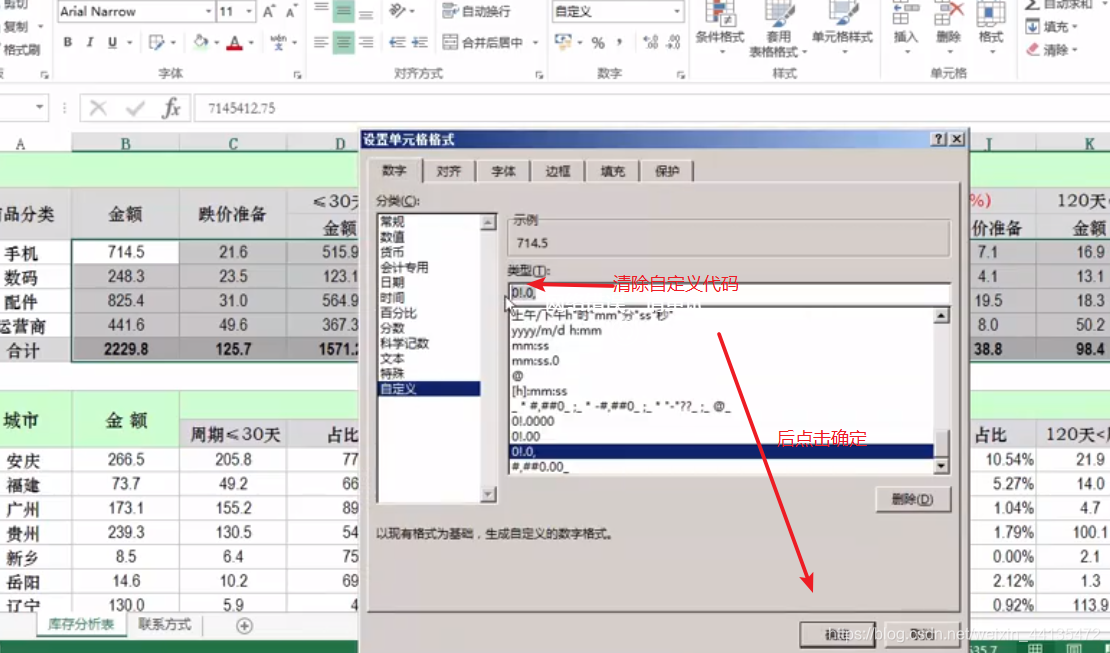Screen dimensions: 1110x653
Task: Open the font name dropdown showing Arial Narrow
Action: tap(208, 11)
